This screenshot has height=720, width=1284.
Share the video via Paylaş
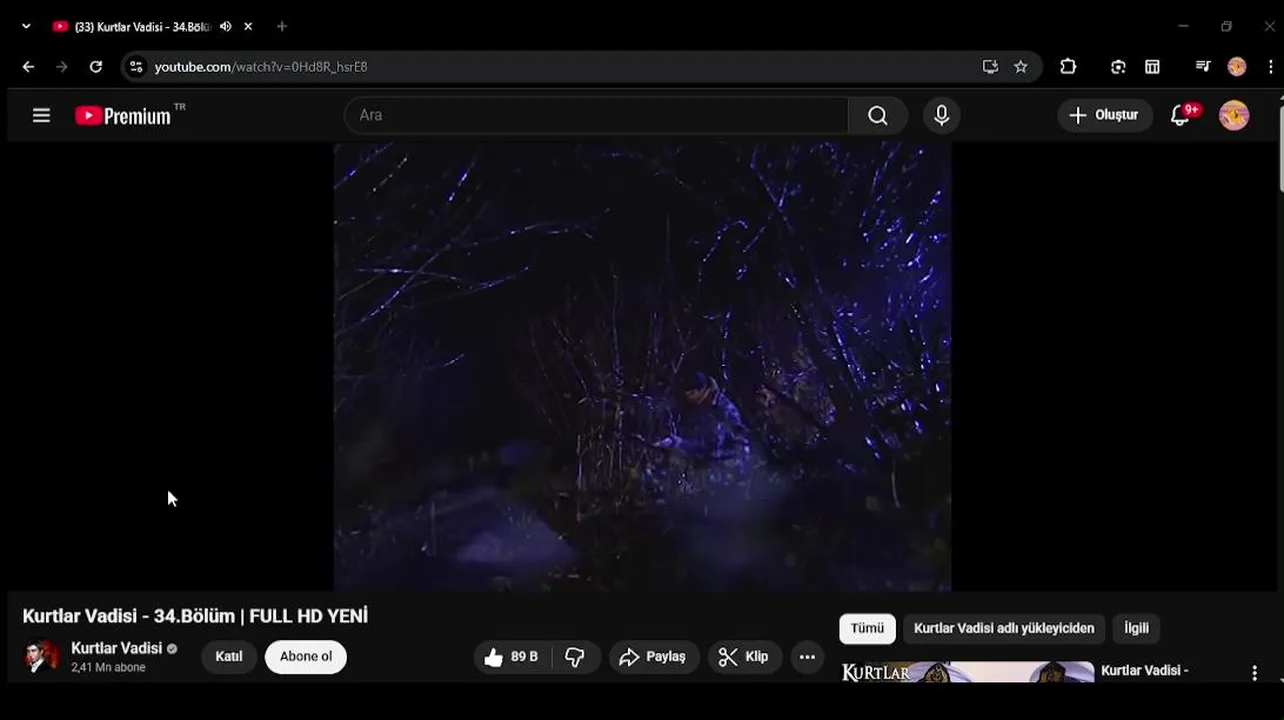point(654,657)
